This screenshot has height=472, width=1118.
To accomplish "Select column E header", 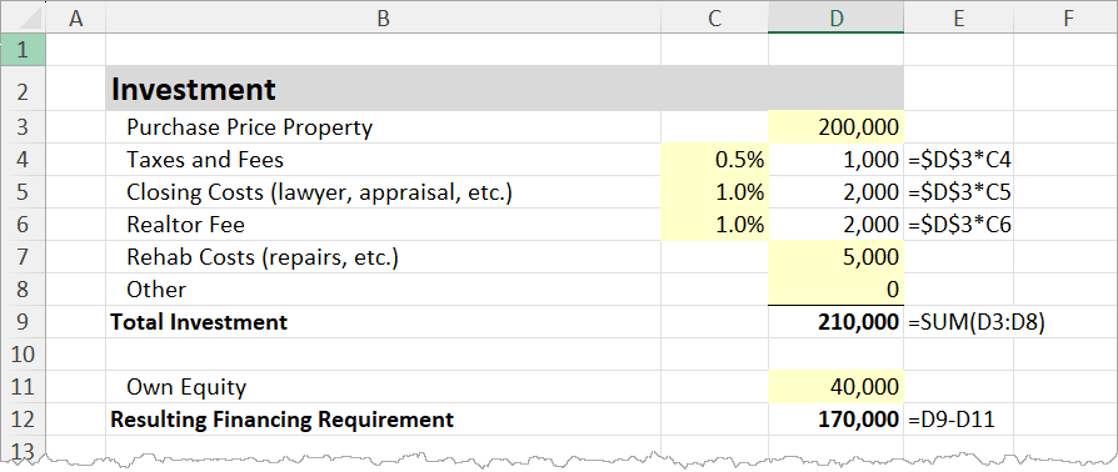I will pos(957,18).
